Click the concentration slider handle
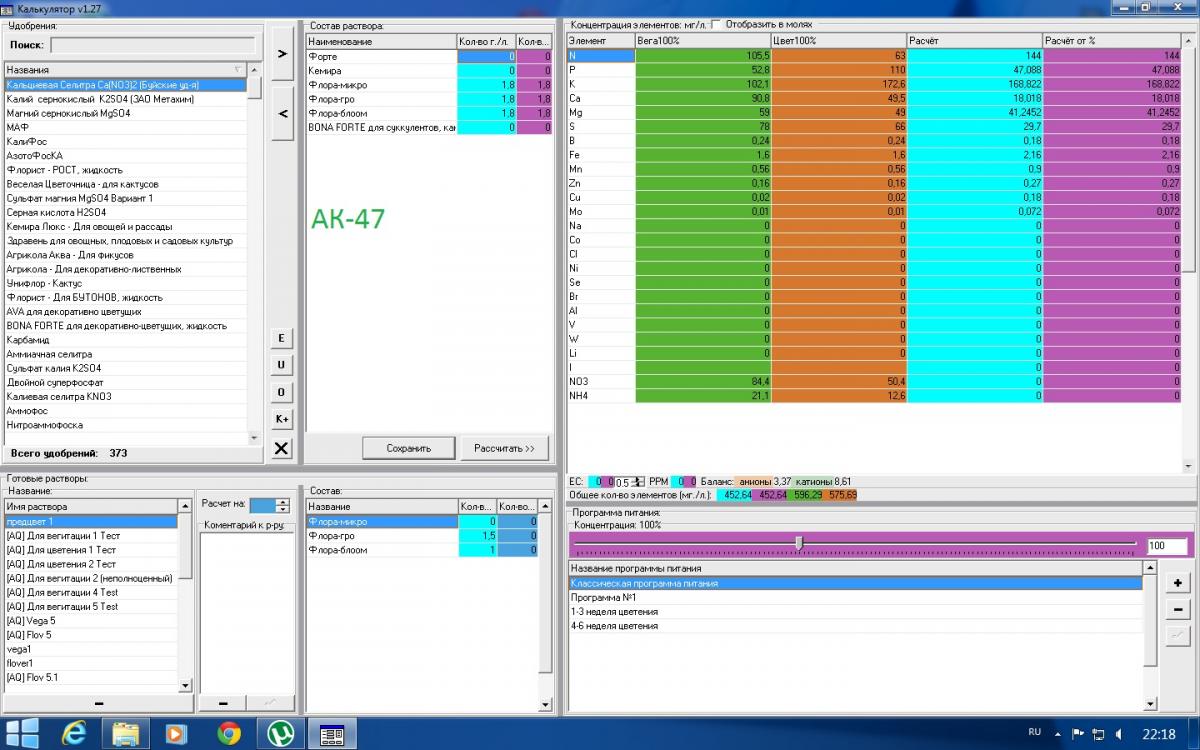 click(798, 542)
